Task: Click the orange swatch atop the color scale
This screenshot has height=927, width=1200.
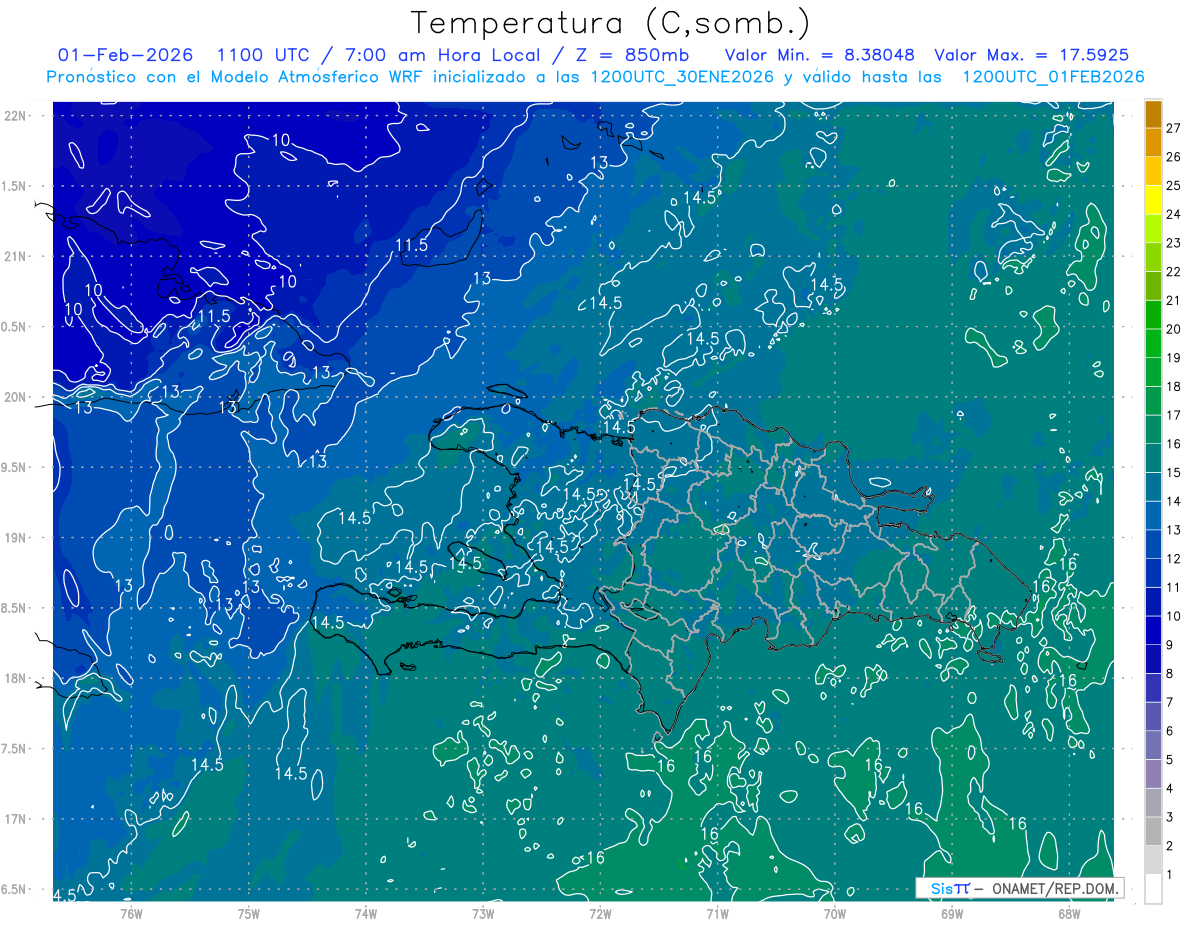Action: point(1153,115)
